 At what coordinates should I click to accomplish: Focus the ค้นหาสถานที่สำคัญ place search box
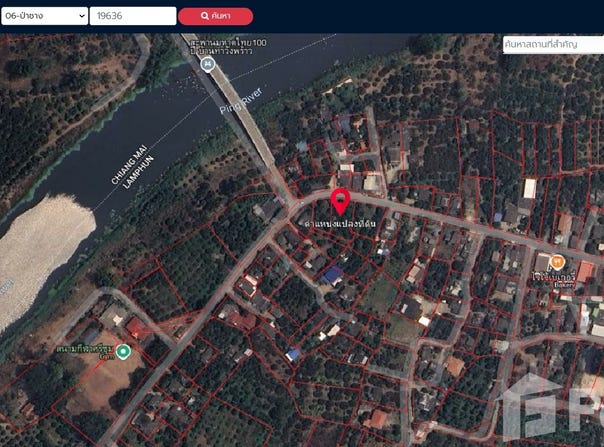tap(554, 45)
